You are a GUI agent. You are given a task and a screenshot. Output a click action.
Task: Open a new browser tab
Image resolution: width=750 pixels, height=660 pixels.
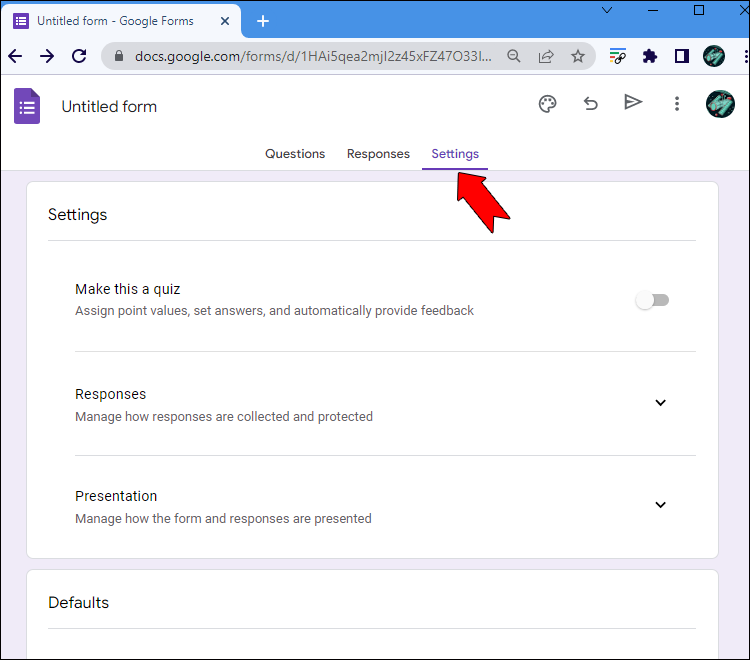tap(263, 21)
